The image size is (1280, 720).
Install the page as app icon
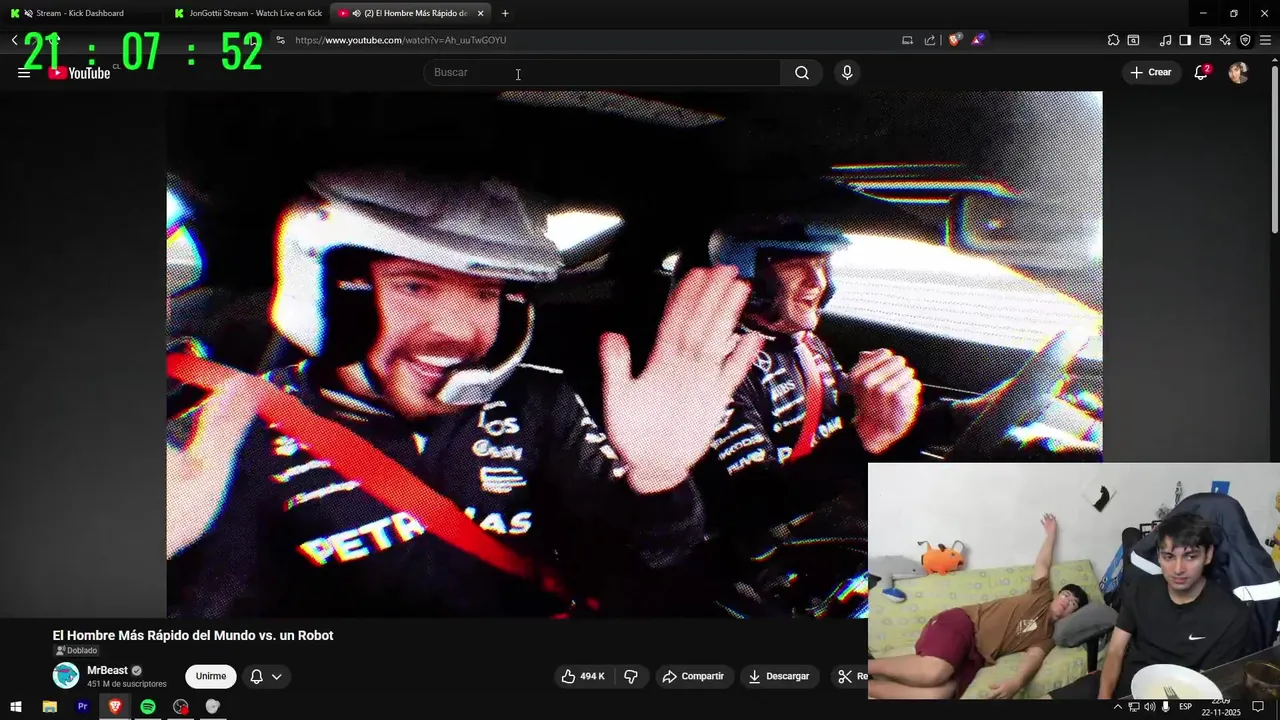[x=907, y=40]
